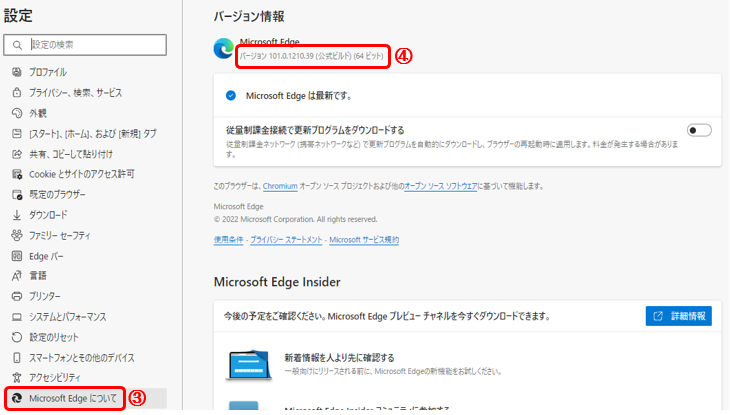Open Microsoft サービス規約 link
The height and width of the screenshot is (415, 730).
364,239
